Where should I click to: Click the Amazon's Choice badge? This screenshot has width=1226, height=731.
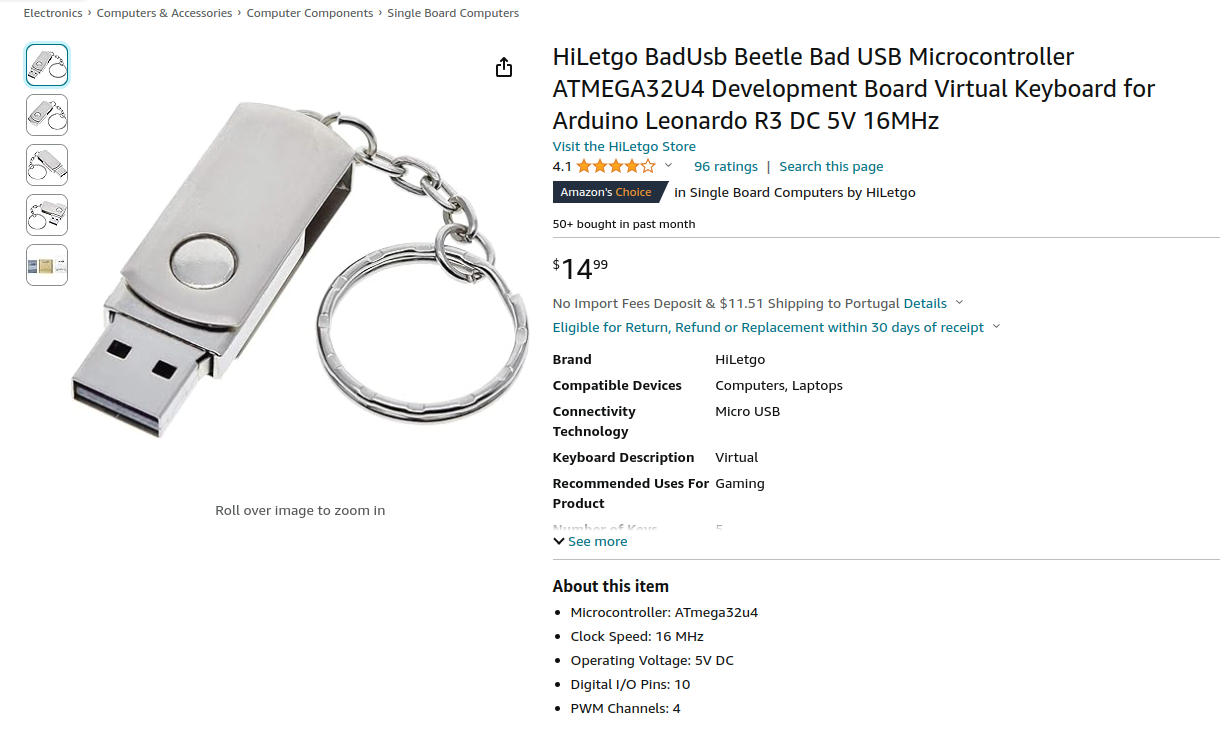pos(607,192)
